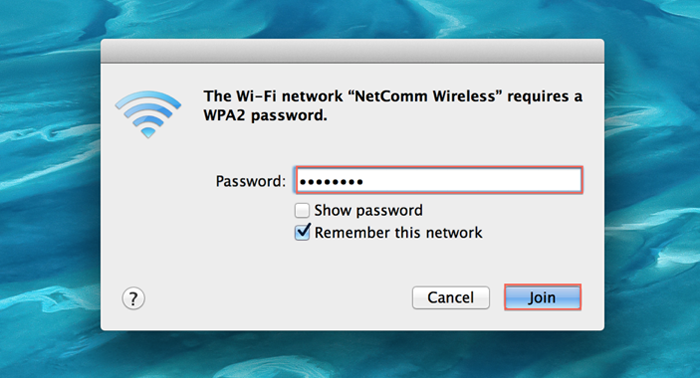Join the NetComm Wireless network
The width and height of the screenshot is (700, 378).
click(x=542, y=298)
